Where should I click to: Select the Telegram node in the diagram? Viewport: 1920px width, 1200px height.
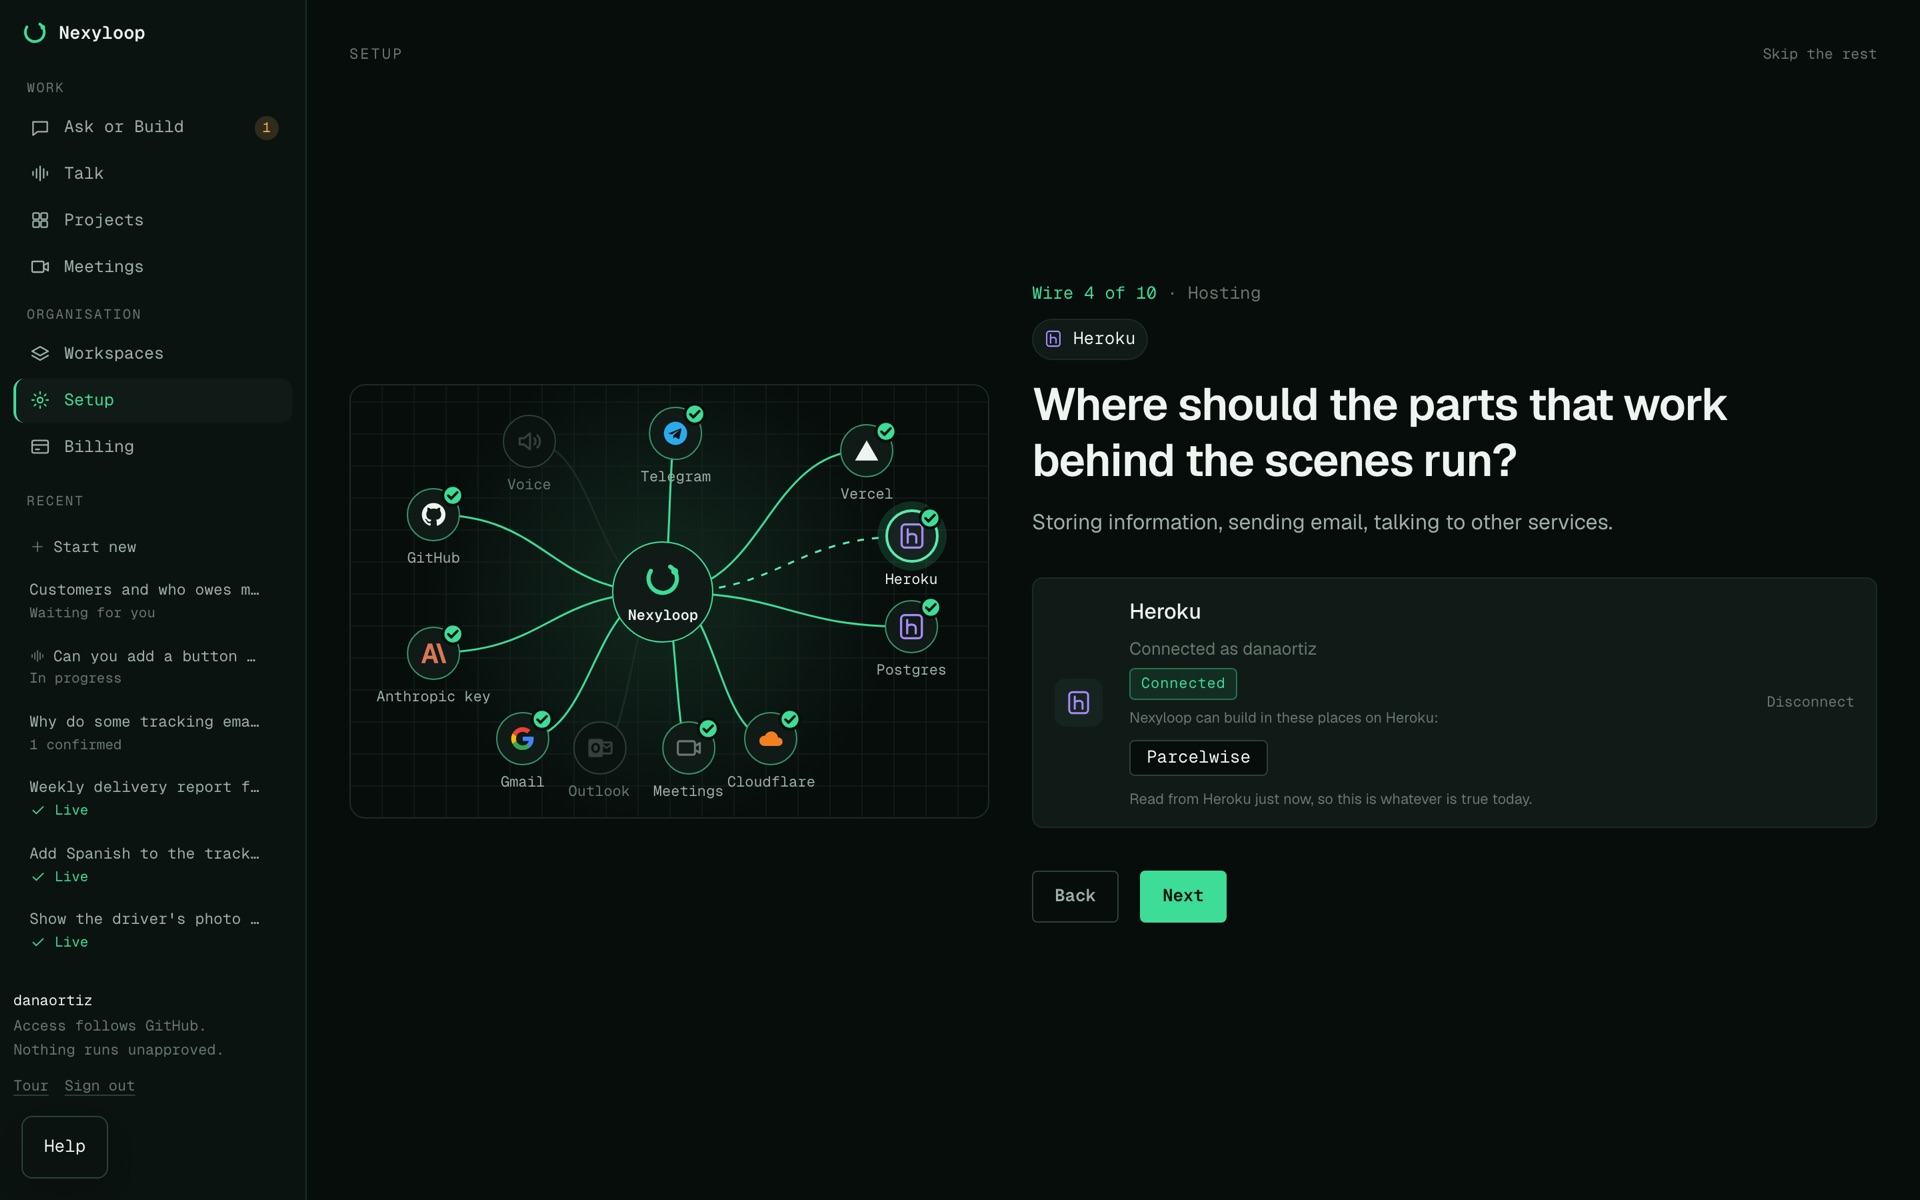pos(675,434)
